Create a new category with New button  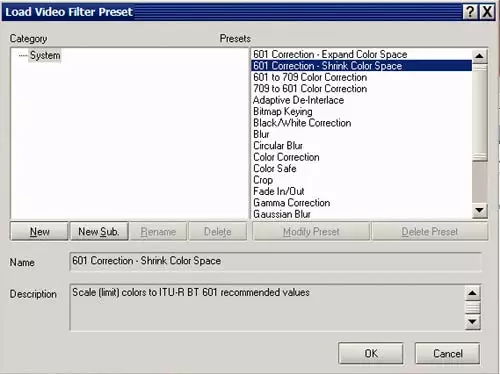(39, 231)
